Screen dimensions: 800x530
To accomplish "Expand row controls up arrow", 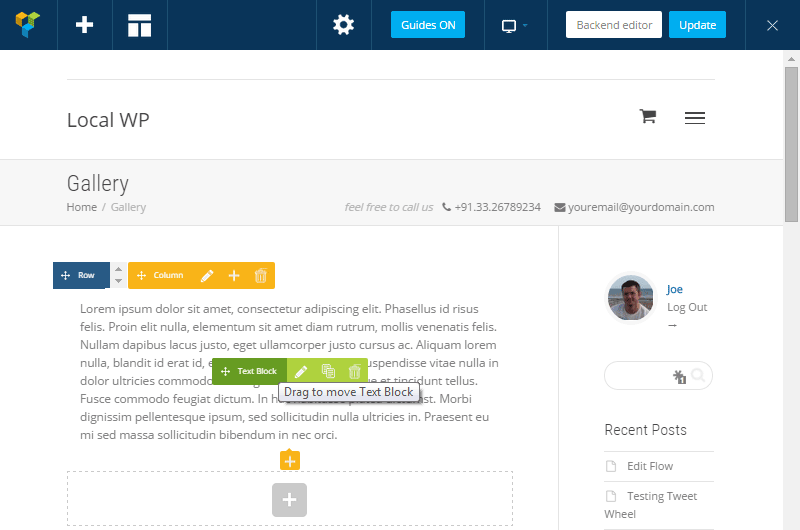I will (118, 269).
